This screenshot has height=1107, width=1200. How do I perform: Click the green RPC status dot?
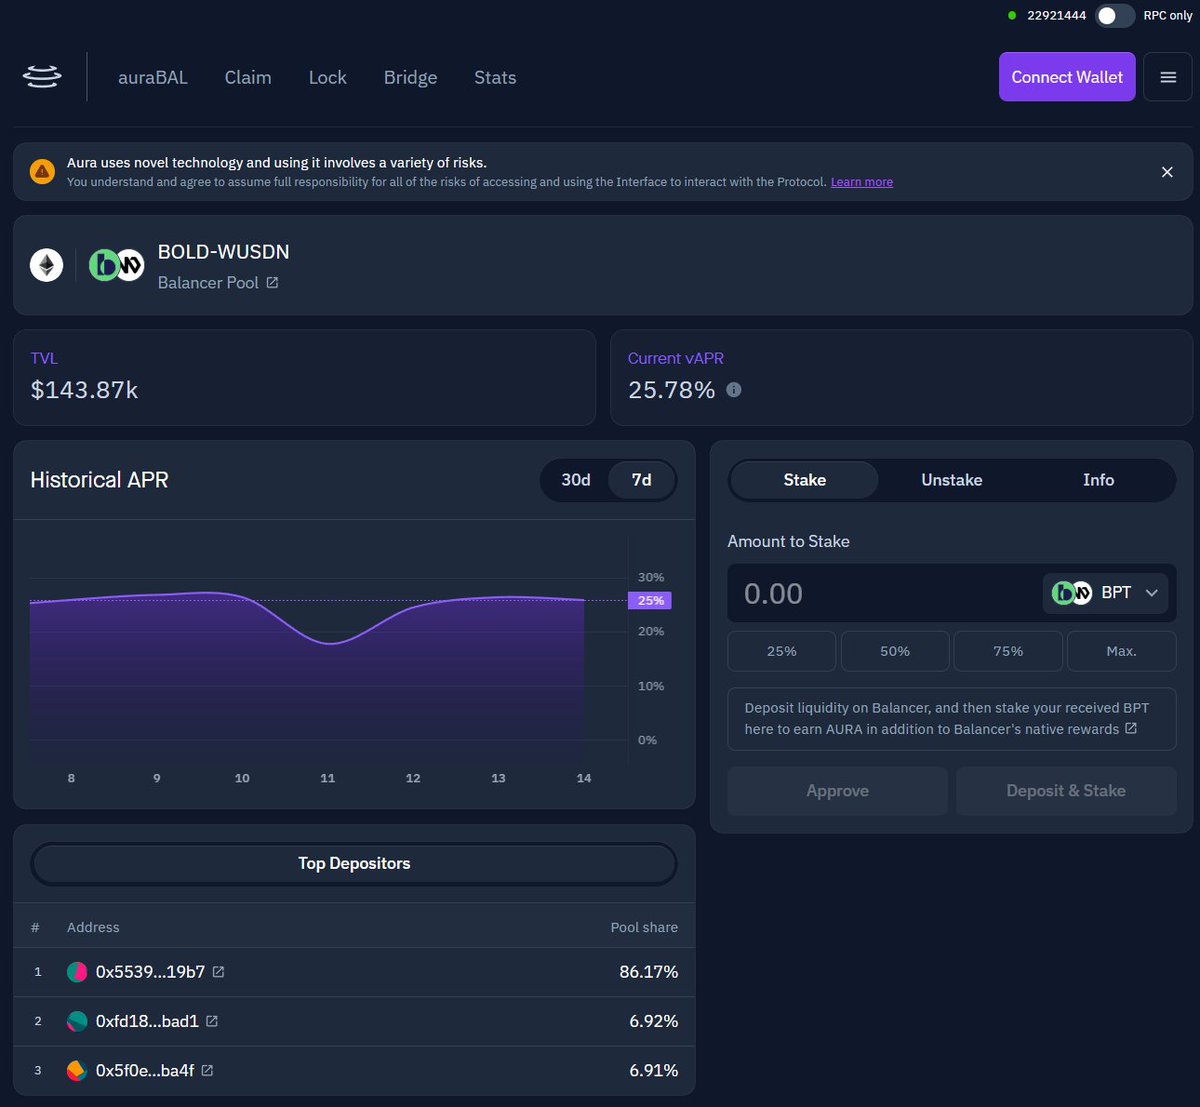tap(1012, 15)
